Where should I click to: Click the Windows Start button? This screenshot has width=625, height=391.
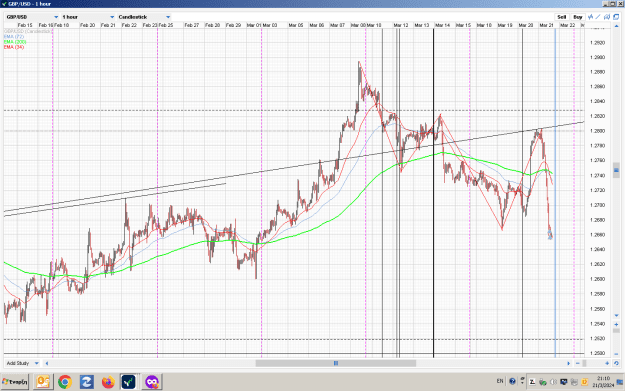(x=15, y=382)
